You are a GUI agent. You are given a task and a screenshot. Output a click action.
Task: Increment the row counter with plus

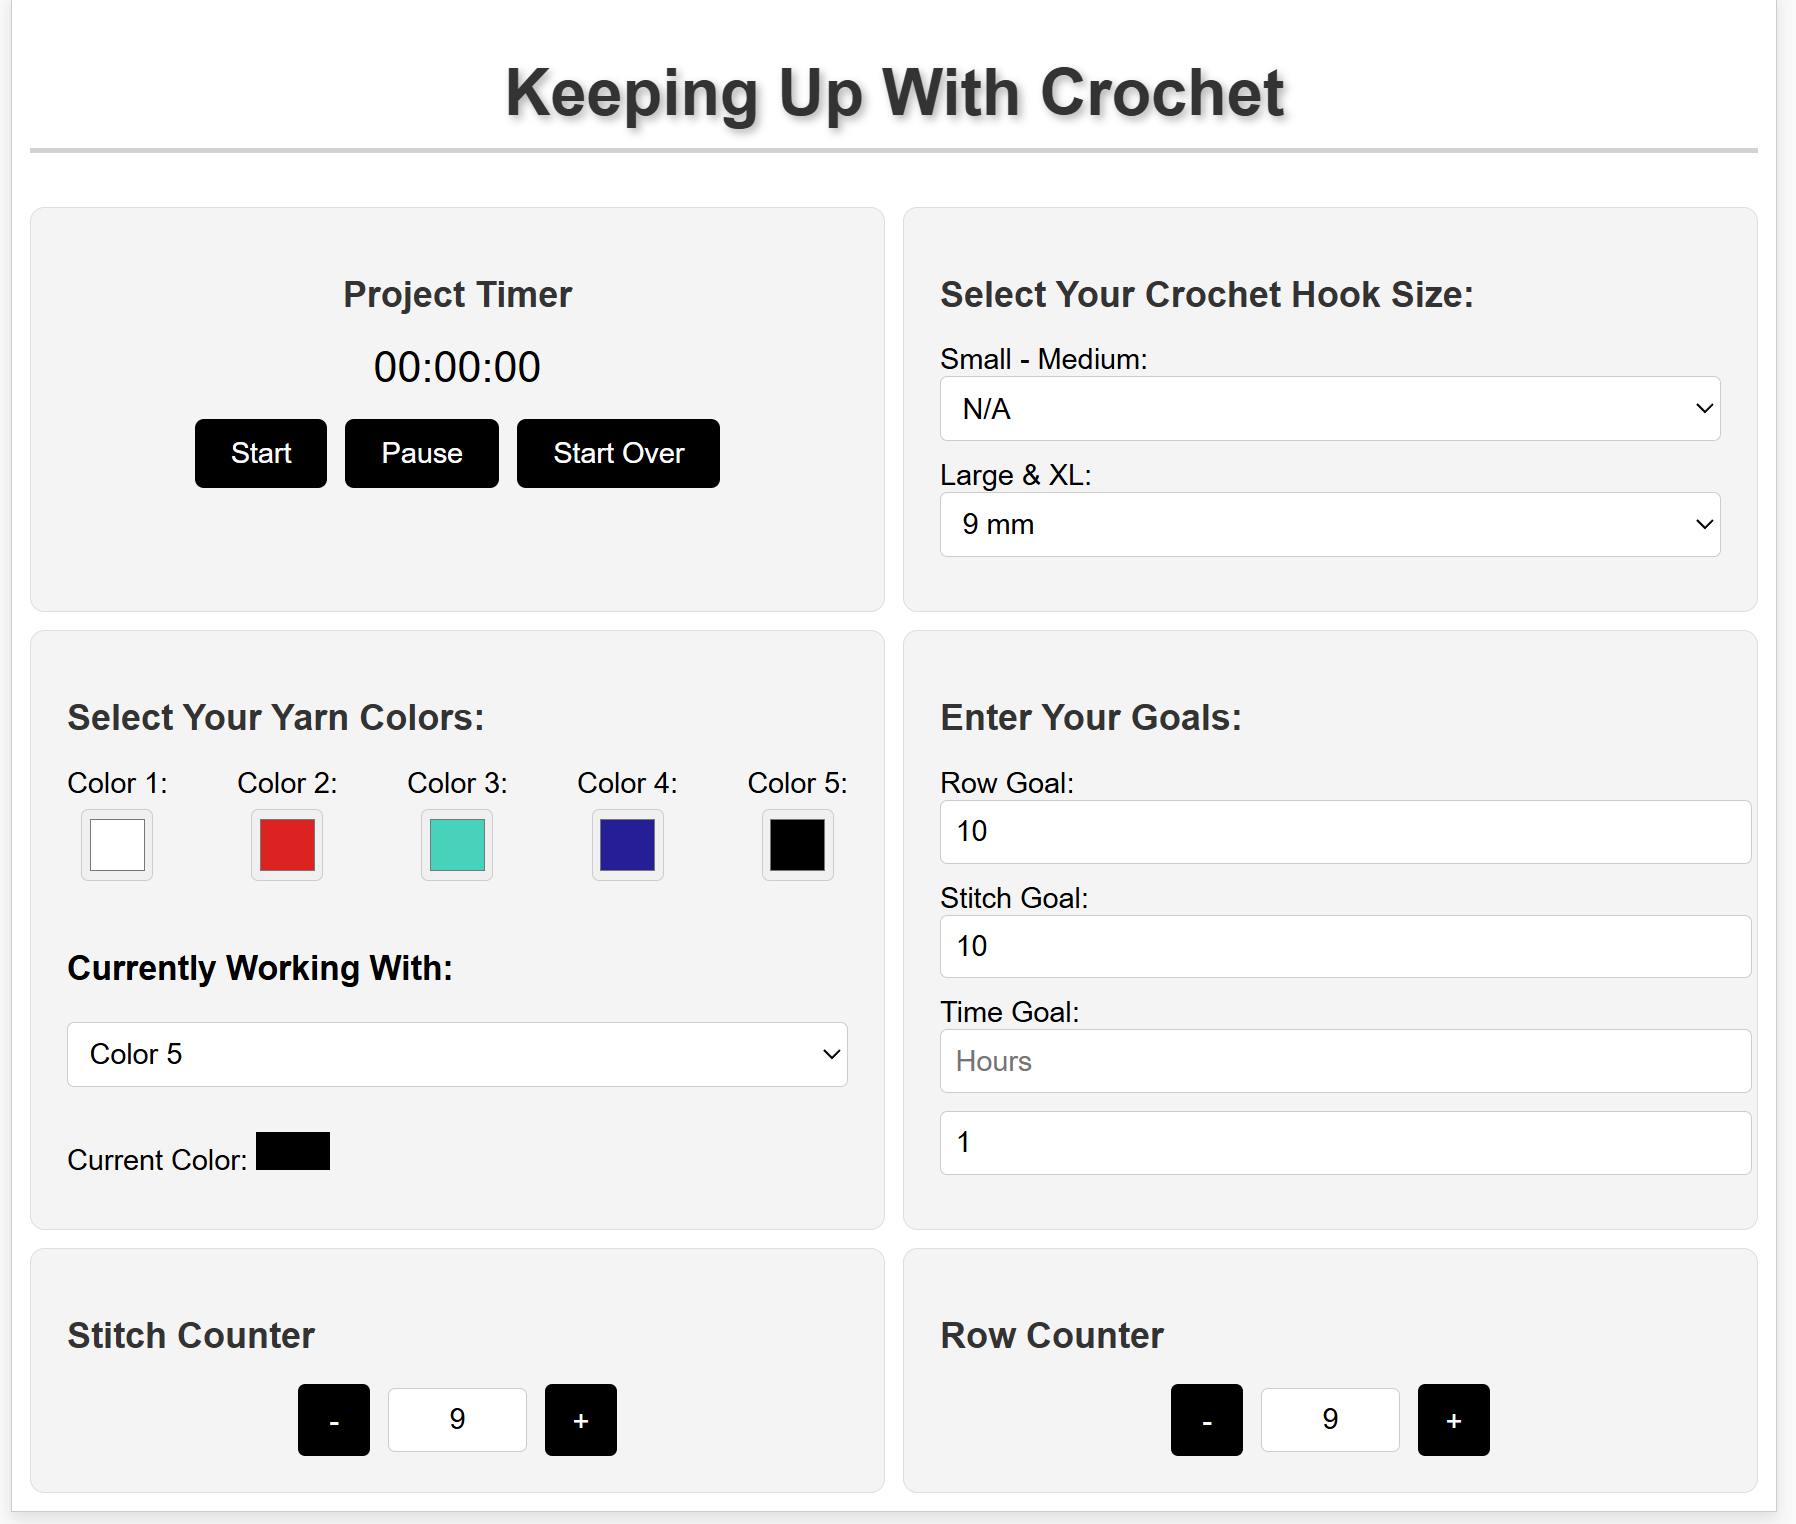pyautogui.click(x=1454, y=1420)
